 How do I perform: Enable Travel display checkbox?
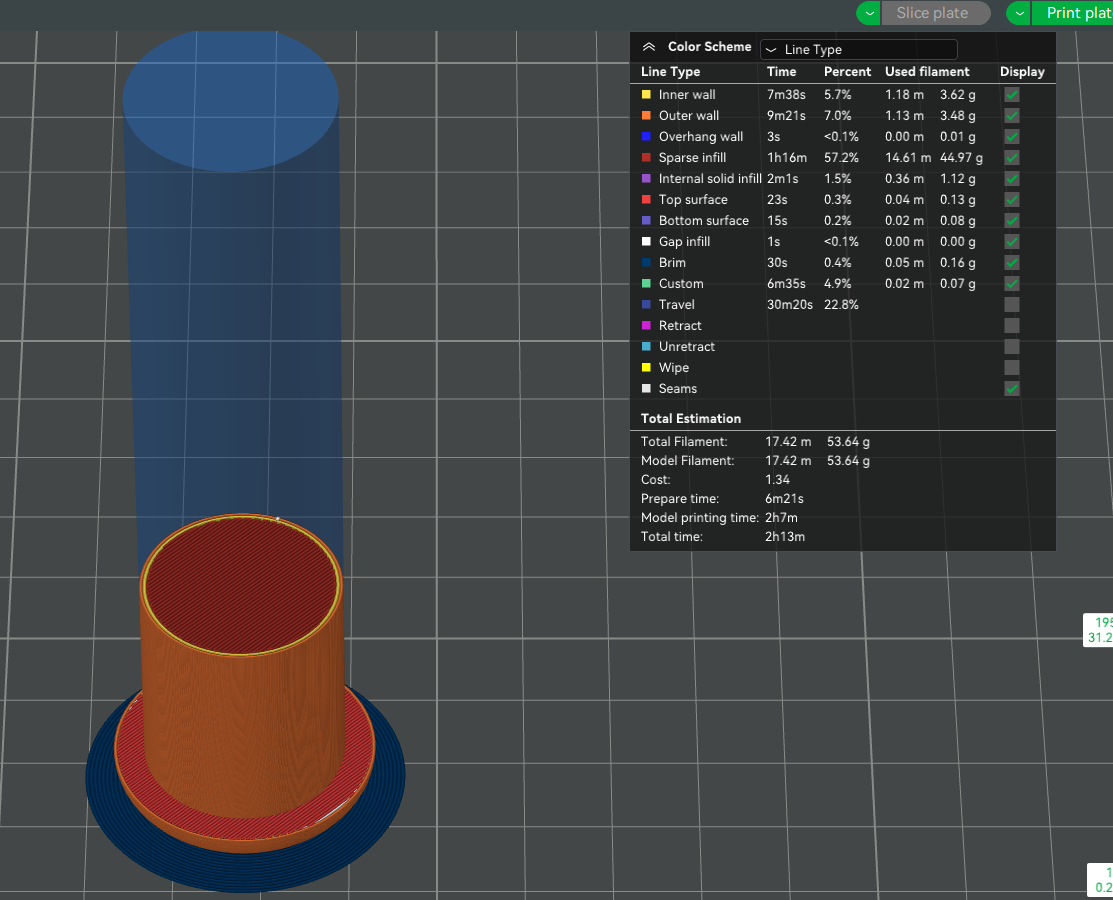pos(1011,304)
